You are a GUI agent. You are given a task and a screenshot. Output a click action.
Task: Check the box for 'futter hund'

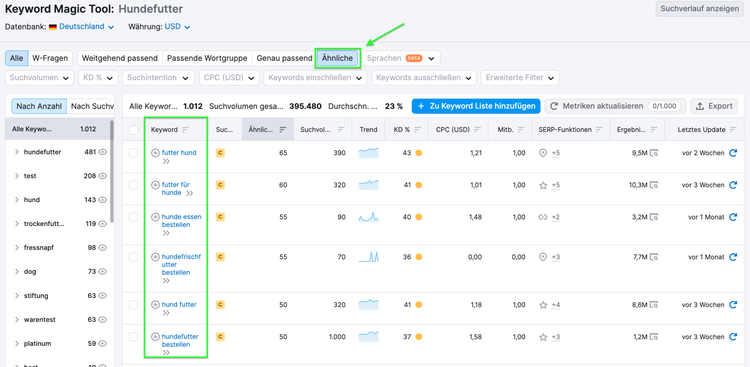tap(134, 153)
